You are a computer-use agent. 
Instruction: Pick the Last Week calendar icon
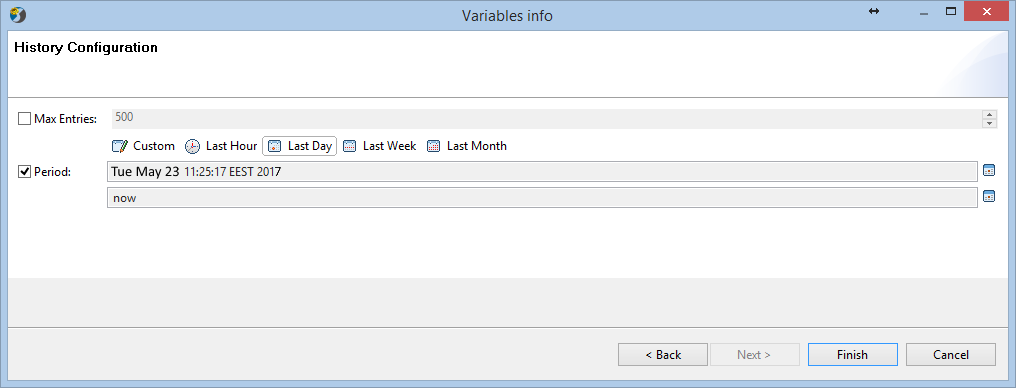pos(349,146)
